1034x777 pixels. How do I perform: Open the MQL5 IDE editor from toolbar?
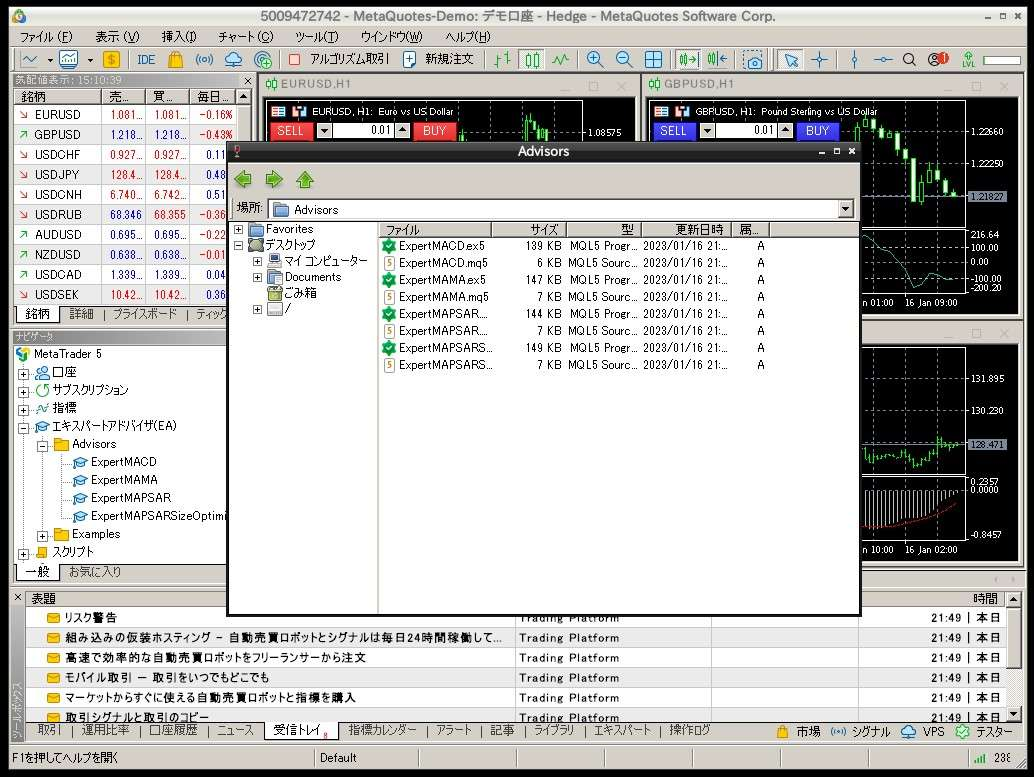tap(146, 59)
